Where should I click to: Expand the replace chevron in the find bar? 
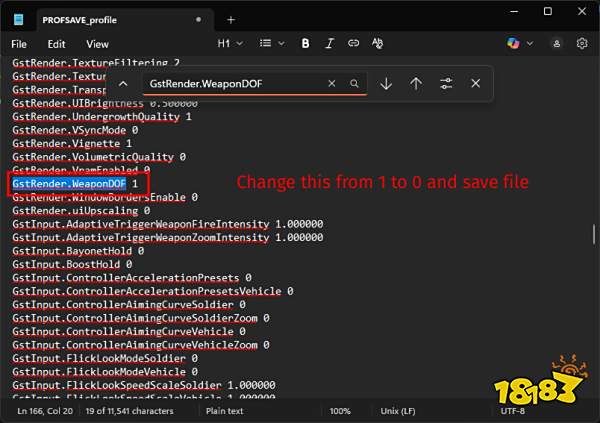(x=123, y=84)
